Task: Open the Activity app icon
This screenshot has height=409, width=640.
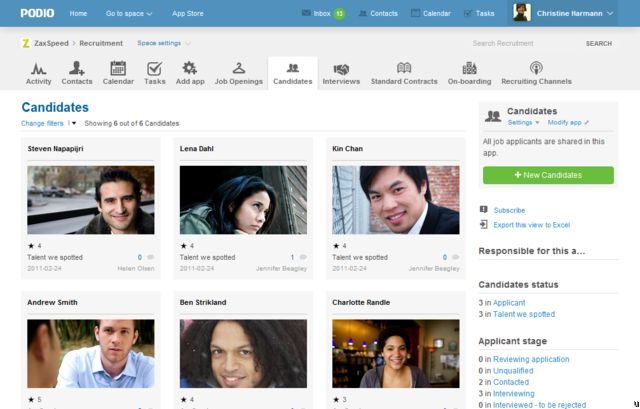Action: (x=39, y=68)
